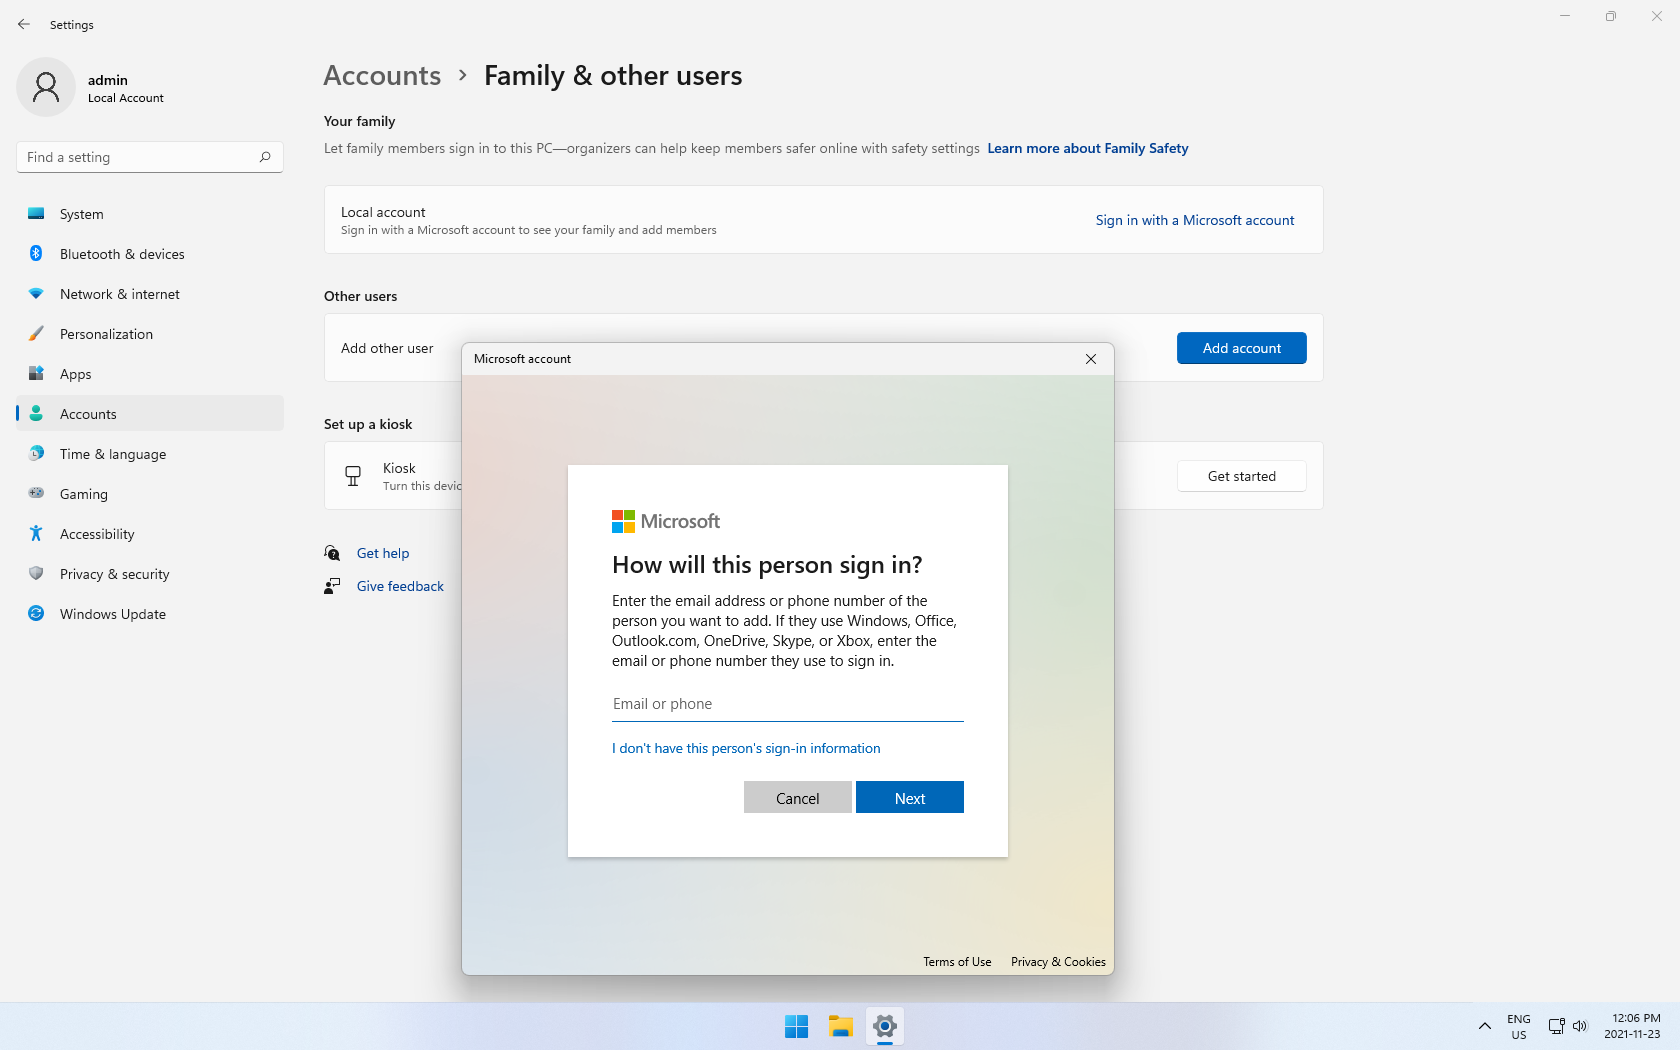Image resolution: width=1680 pixels, height=1050 pixels.
Task: Click the Windows Start button
Action: [x=796, y=1026]
